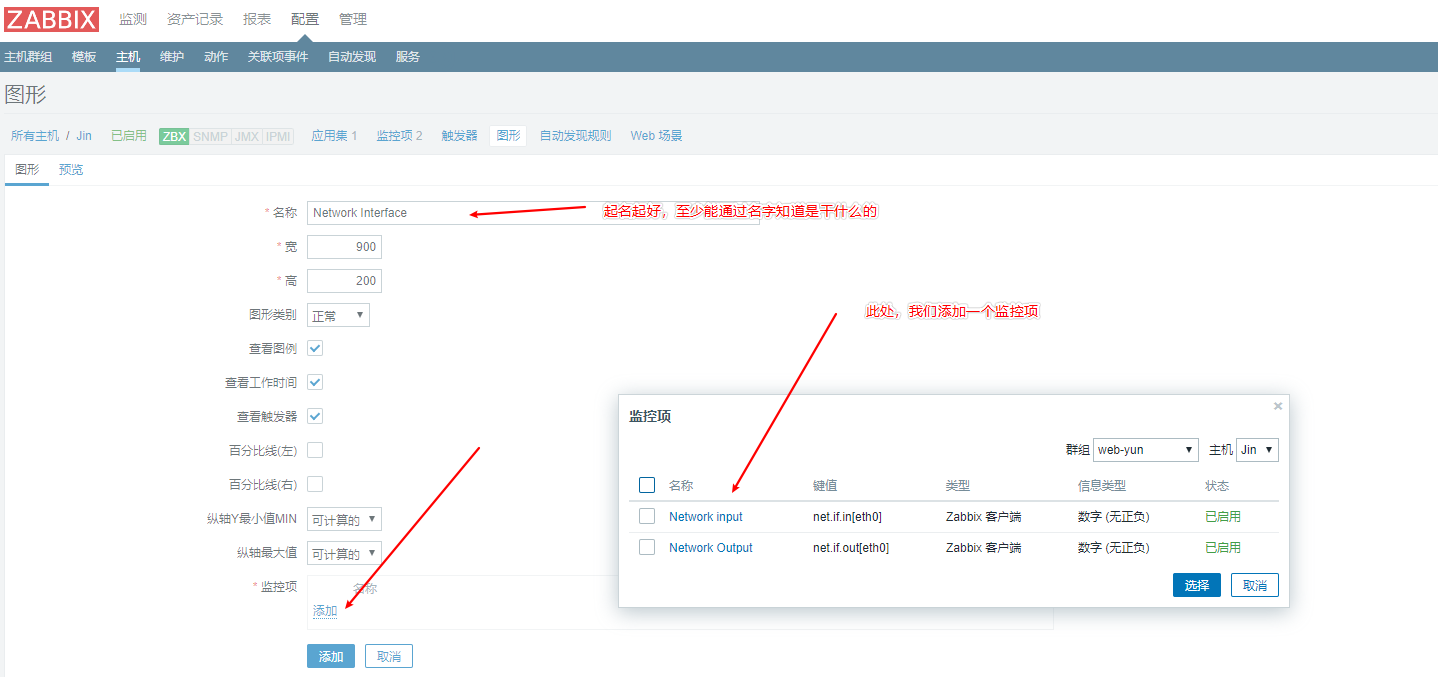Open the 图形类别 dropdown
The height and width of the screenshot is (677, 1438).
338,315
